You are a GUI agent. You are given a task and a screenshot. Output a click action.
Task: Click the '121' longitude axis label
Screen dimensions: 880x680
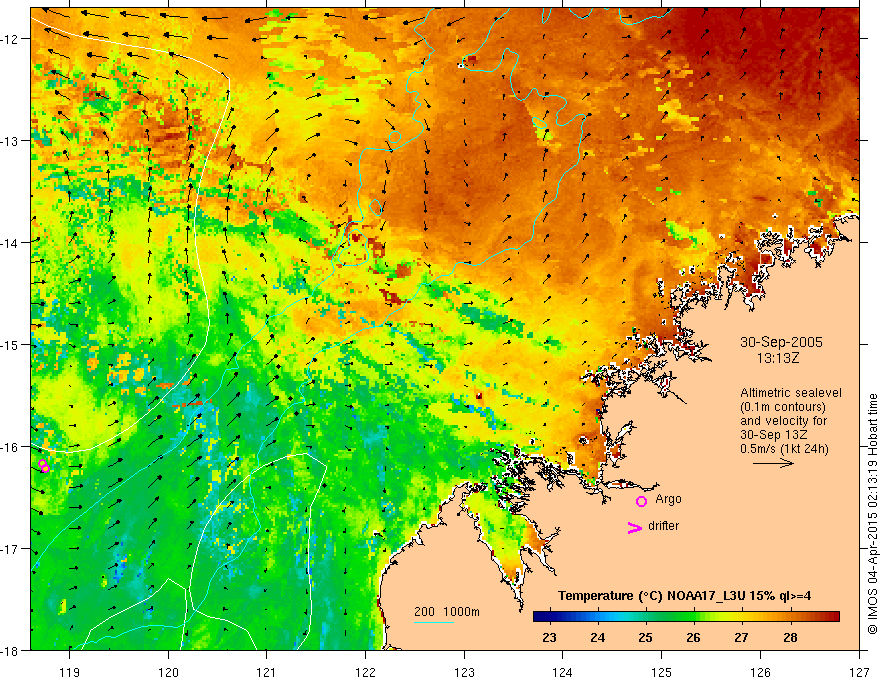tap(267, 672)
